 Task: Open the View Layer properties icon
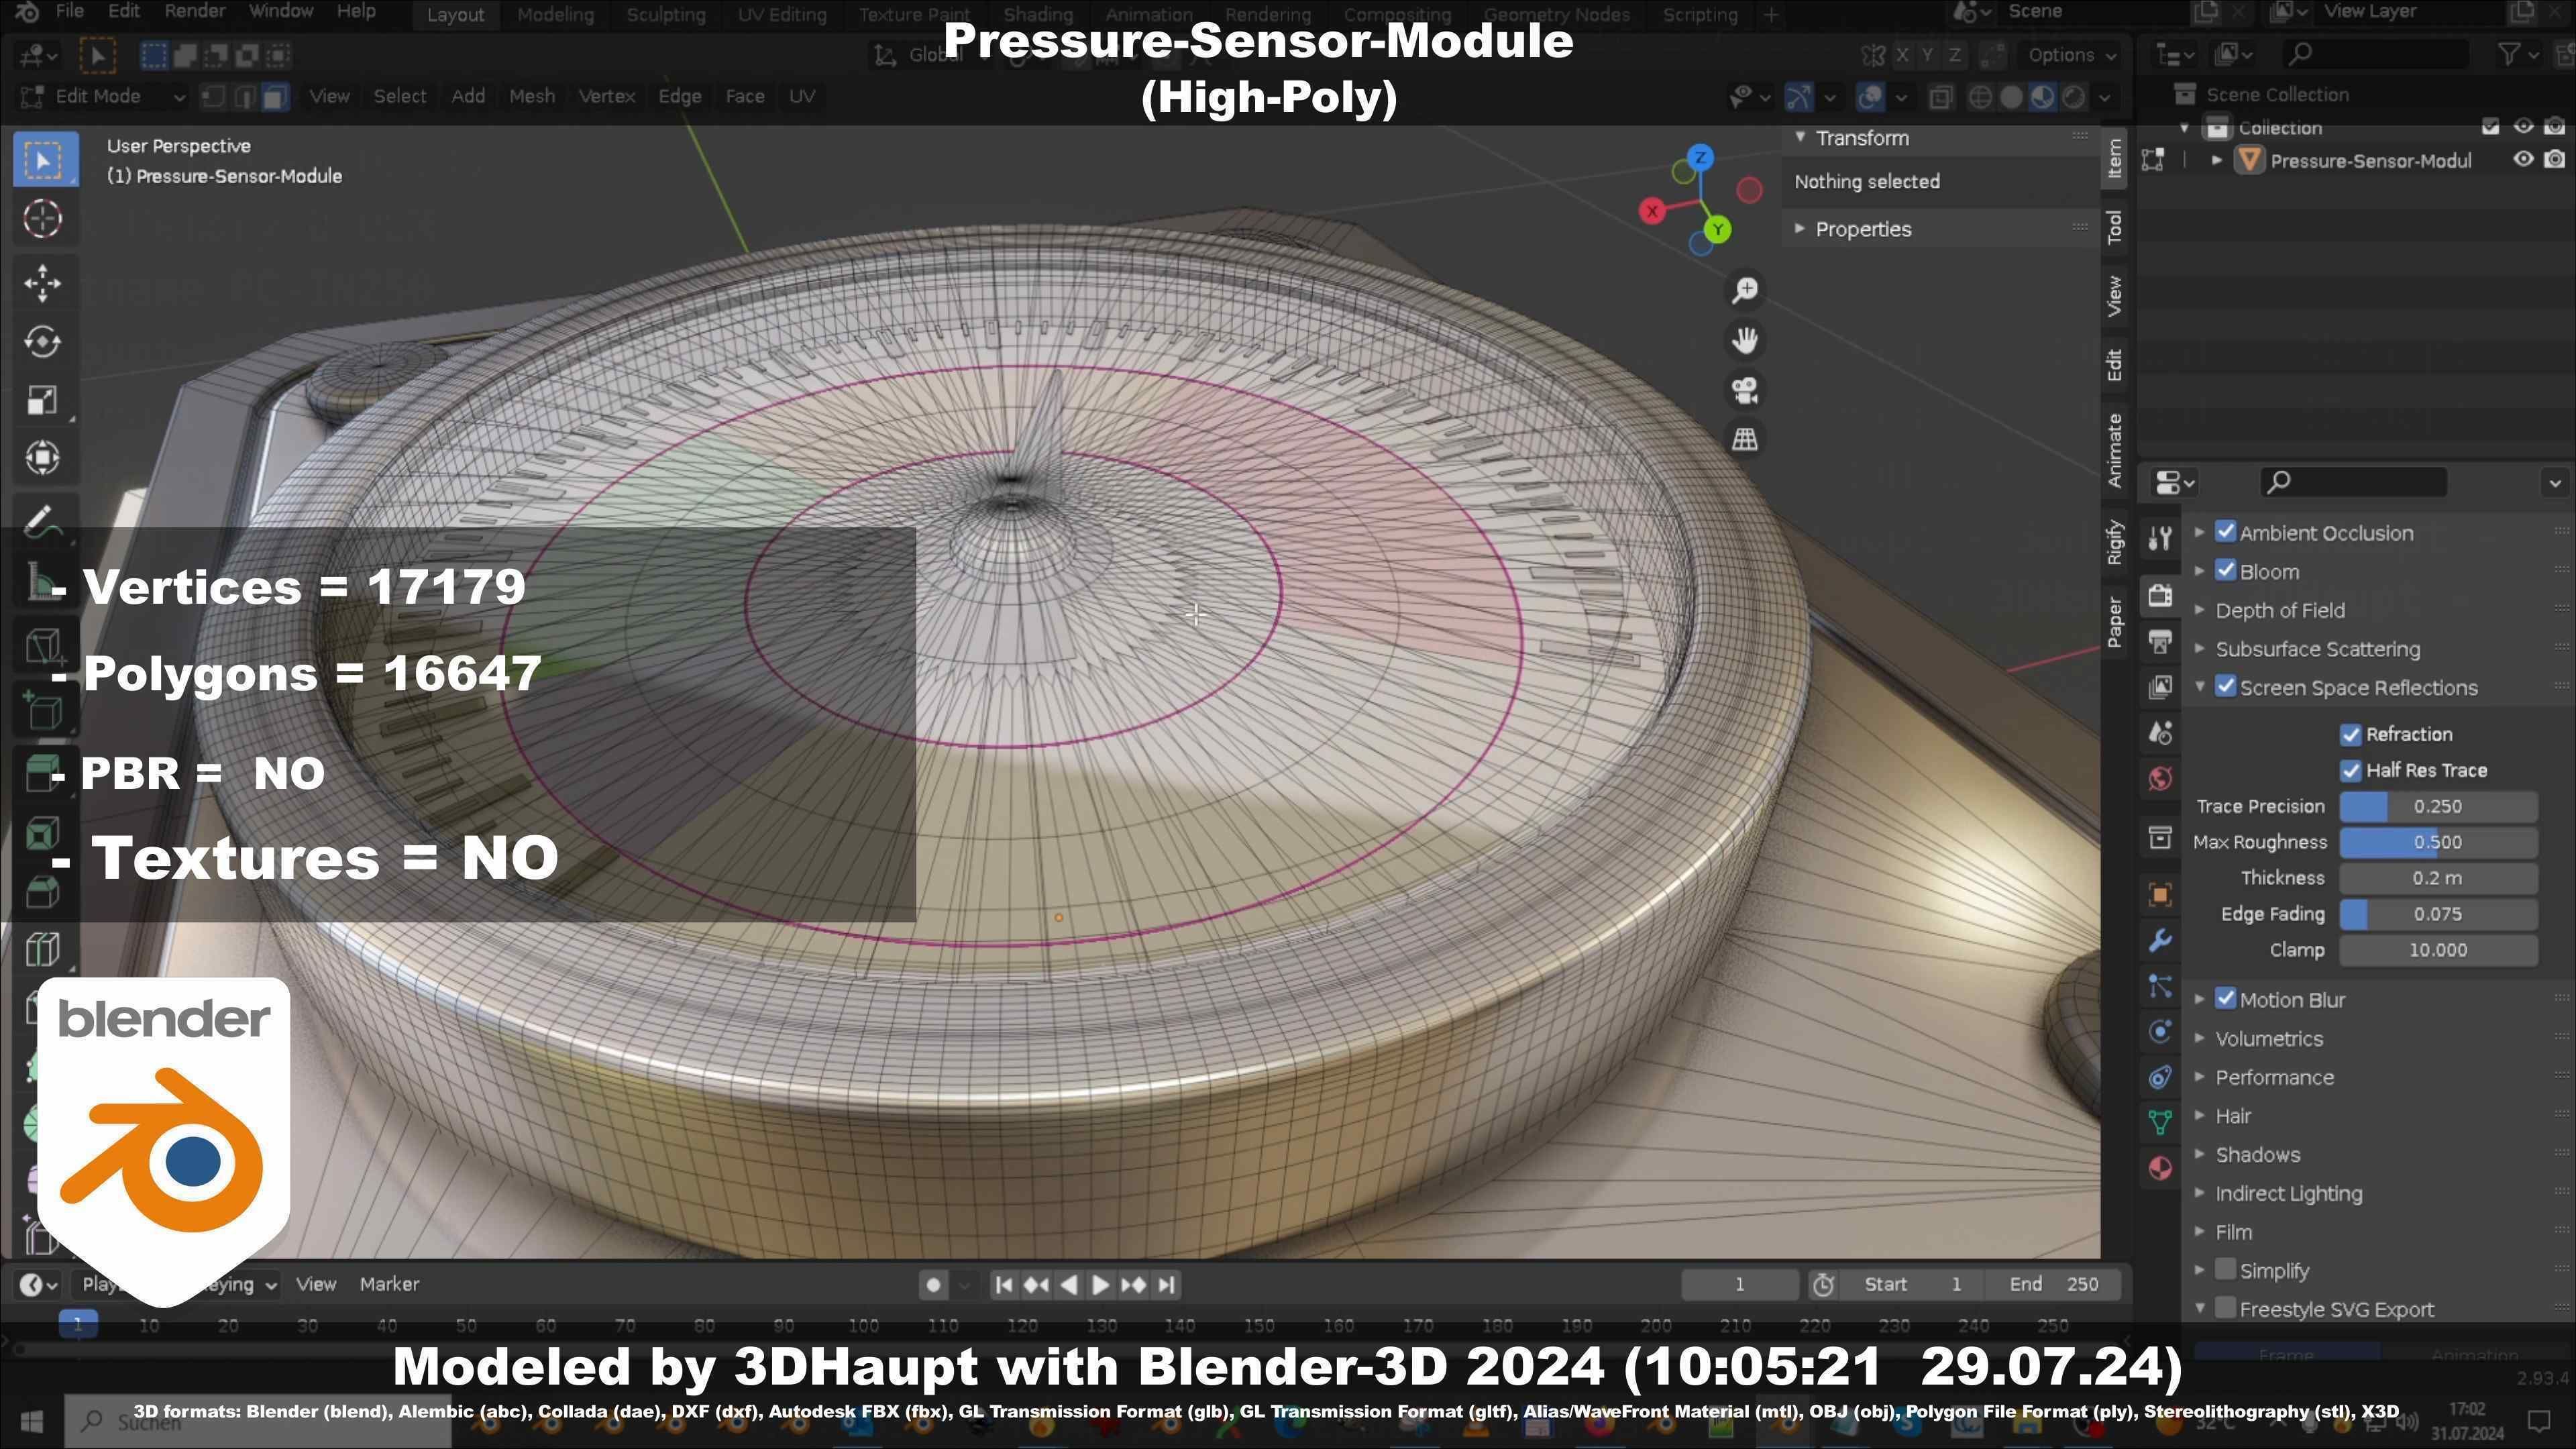coord(2160,687)
